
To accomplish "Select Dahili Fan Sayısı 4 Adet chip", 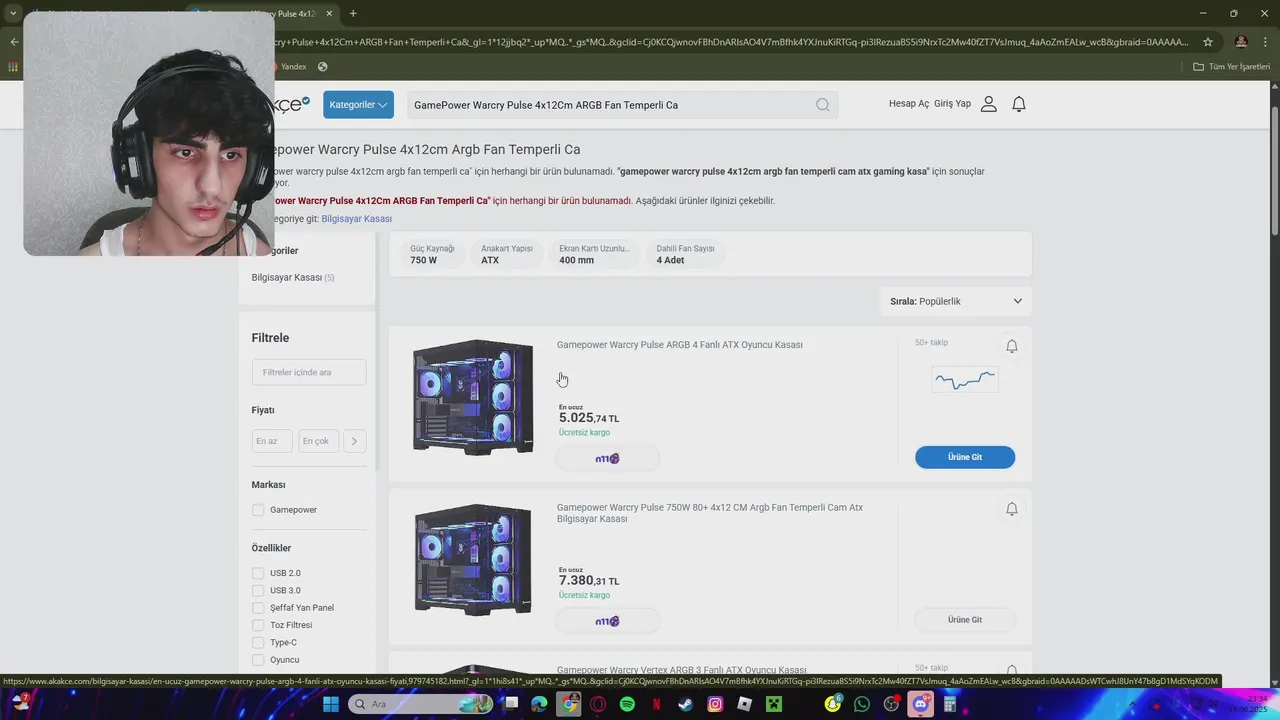I will click(x=685, y=254).
